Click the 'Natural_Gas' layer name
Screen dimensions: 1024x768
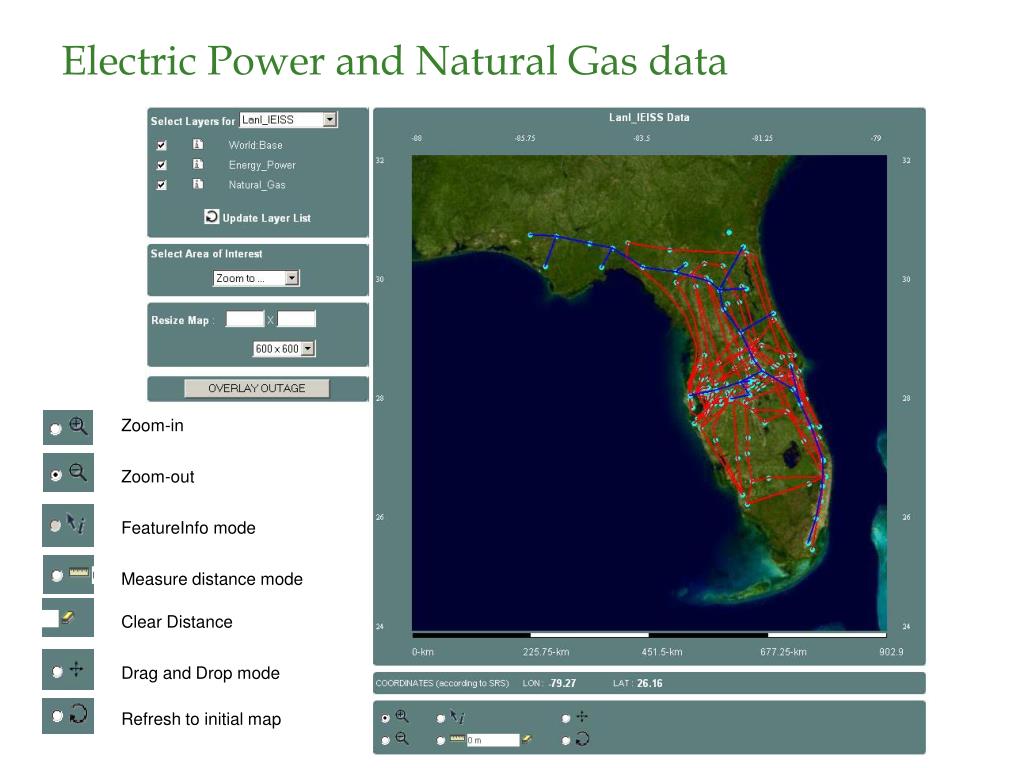[257, 185]
